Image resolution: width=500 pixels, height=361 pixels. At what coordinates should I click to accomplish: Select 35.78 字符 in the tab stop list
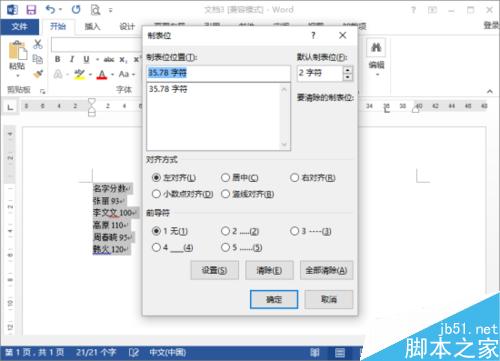coord(168,89)
